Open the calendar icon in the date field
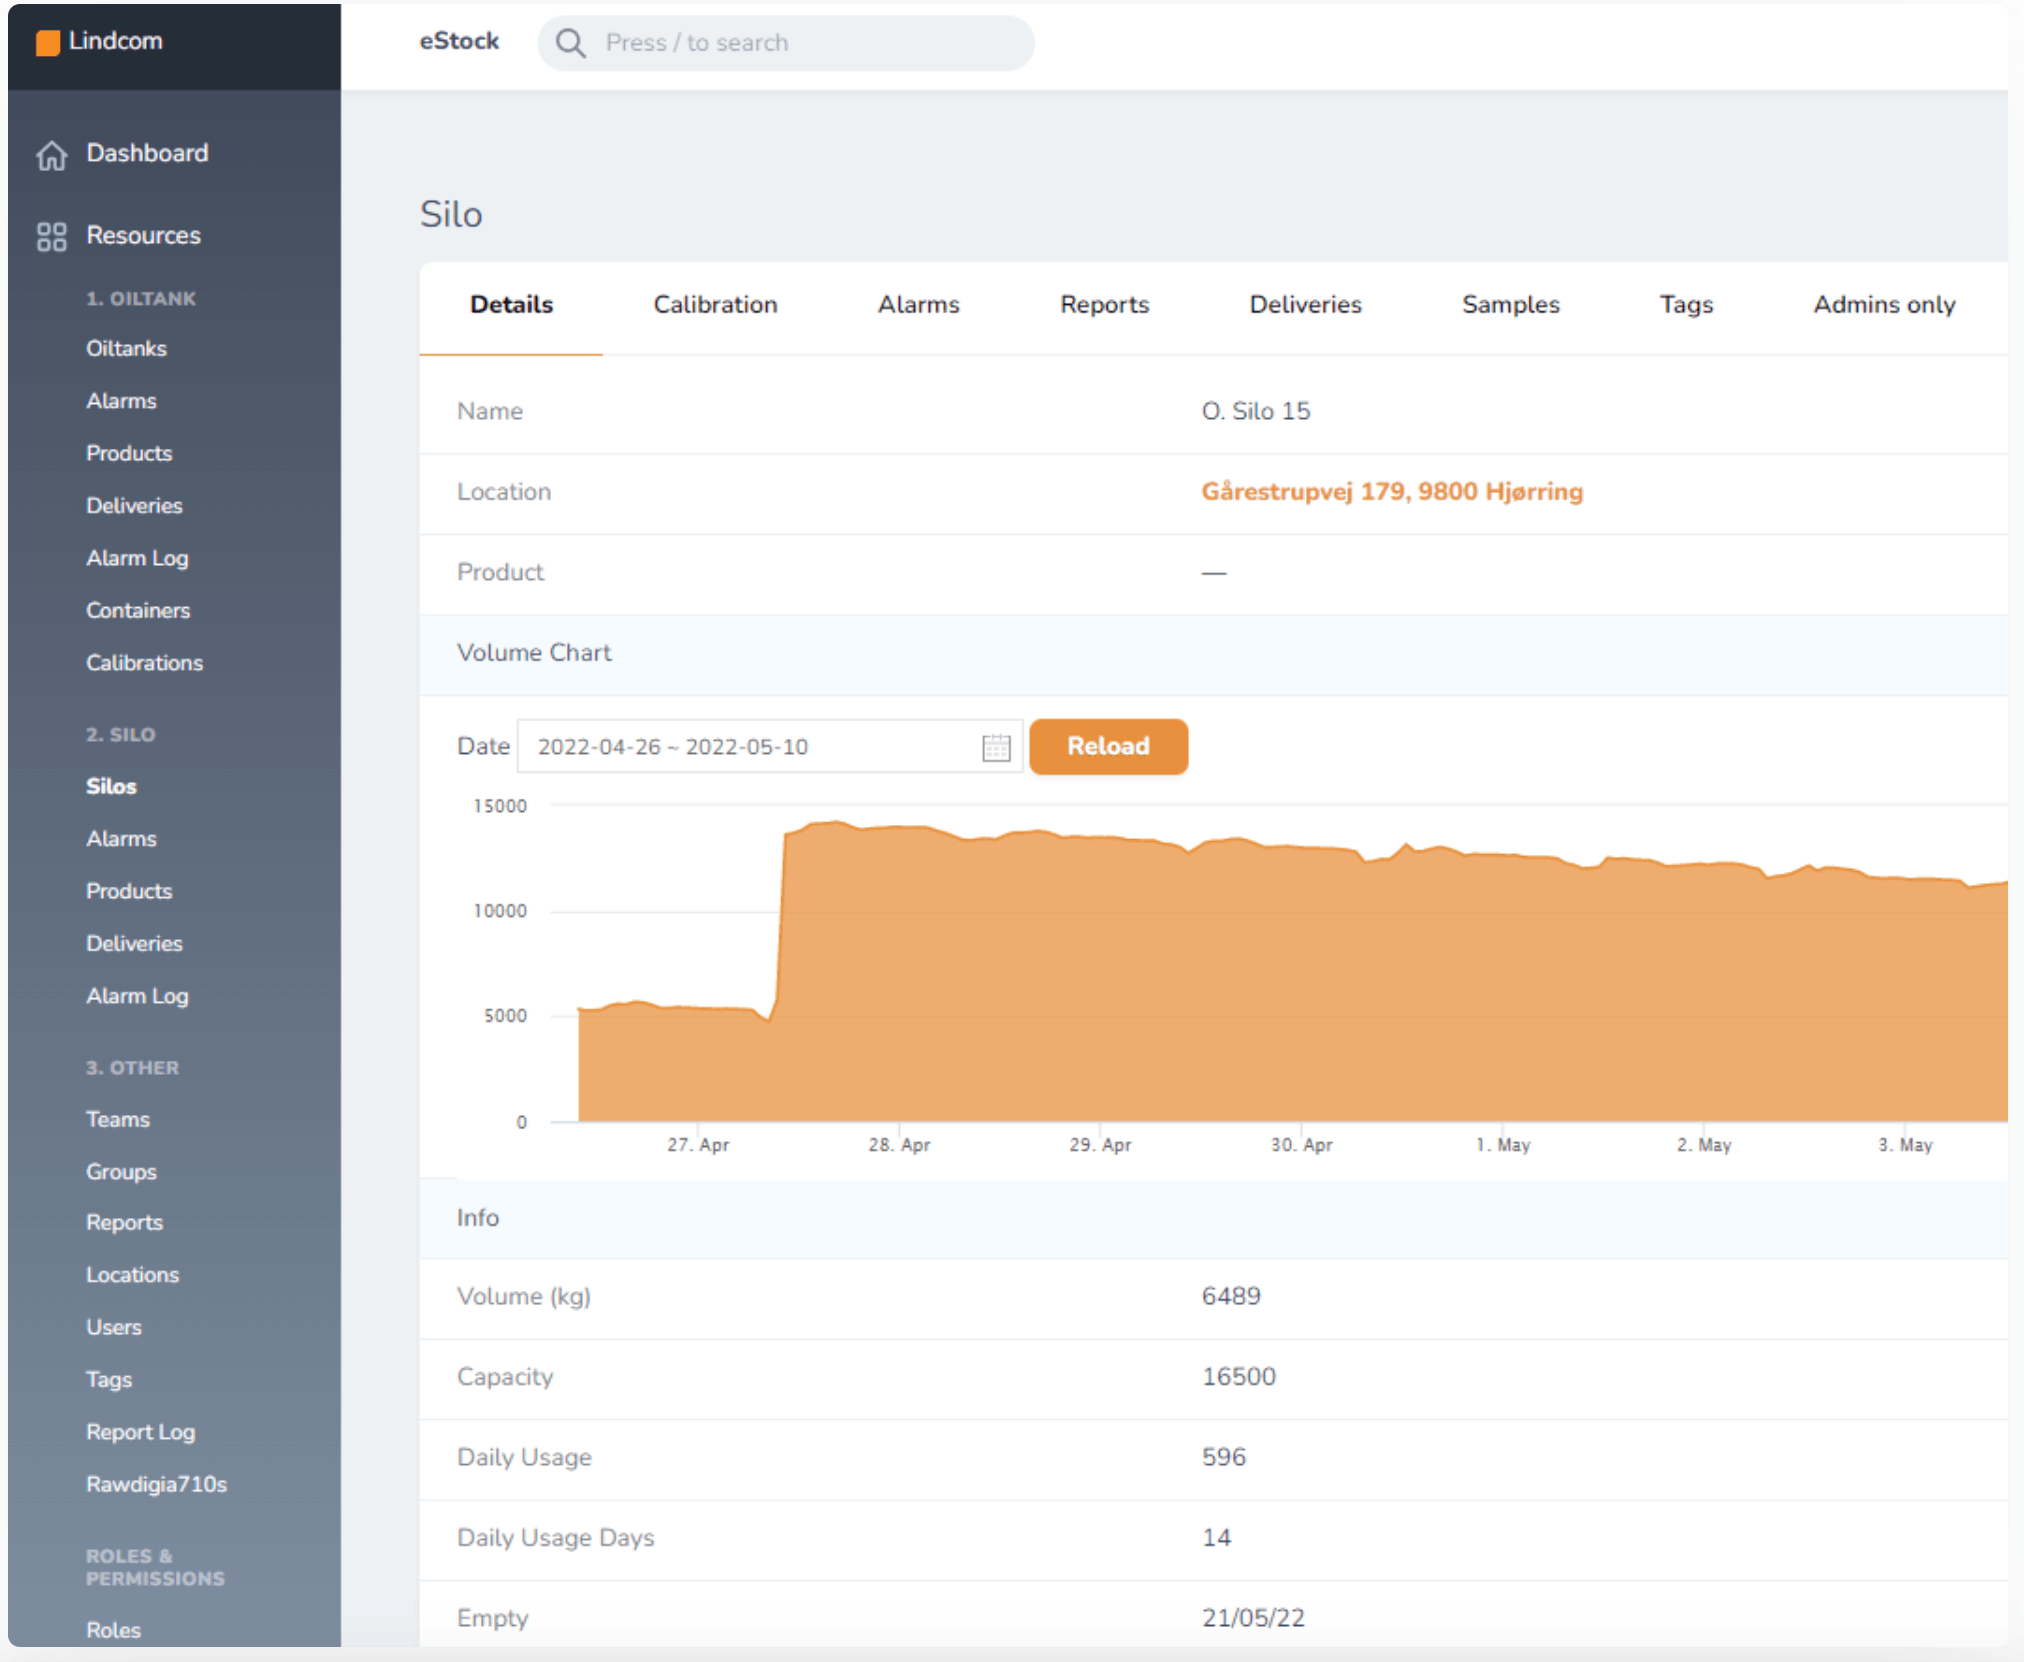Viewport: 2024px width, 1662px height. coord(995,746)
